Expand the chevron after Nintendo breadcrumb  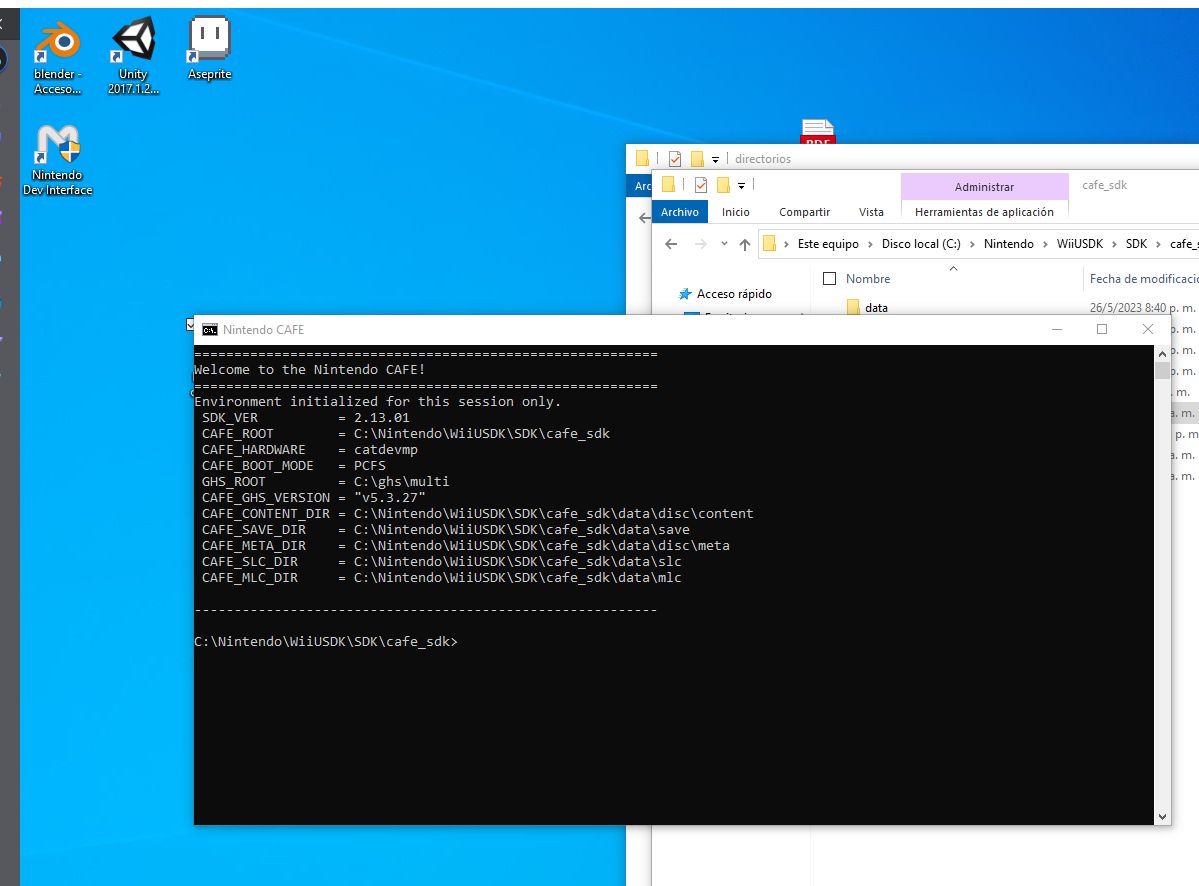(1045, 244)
